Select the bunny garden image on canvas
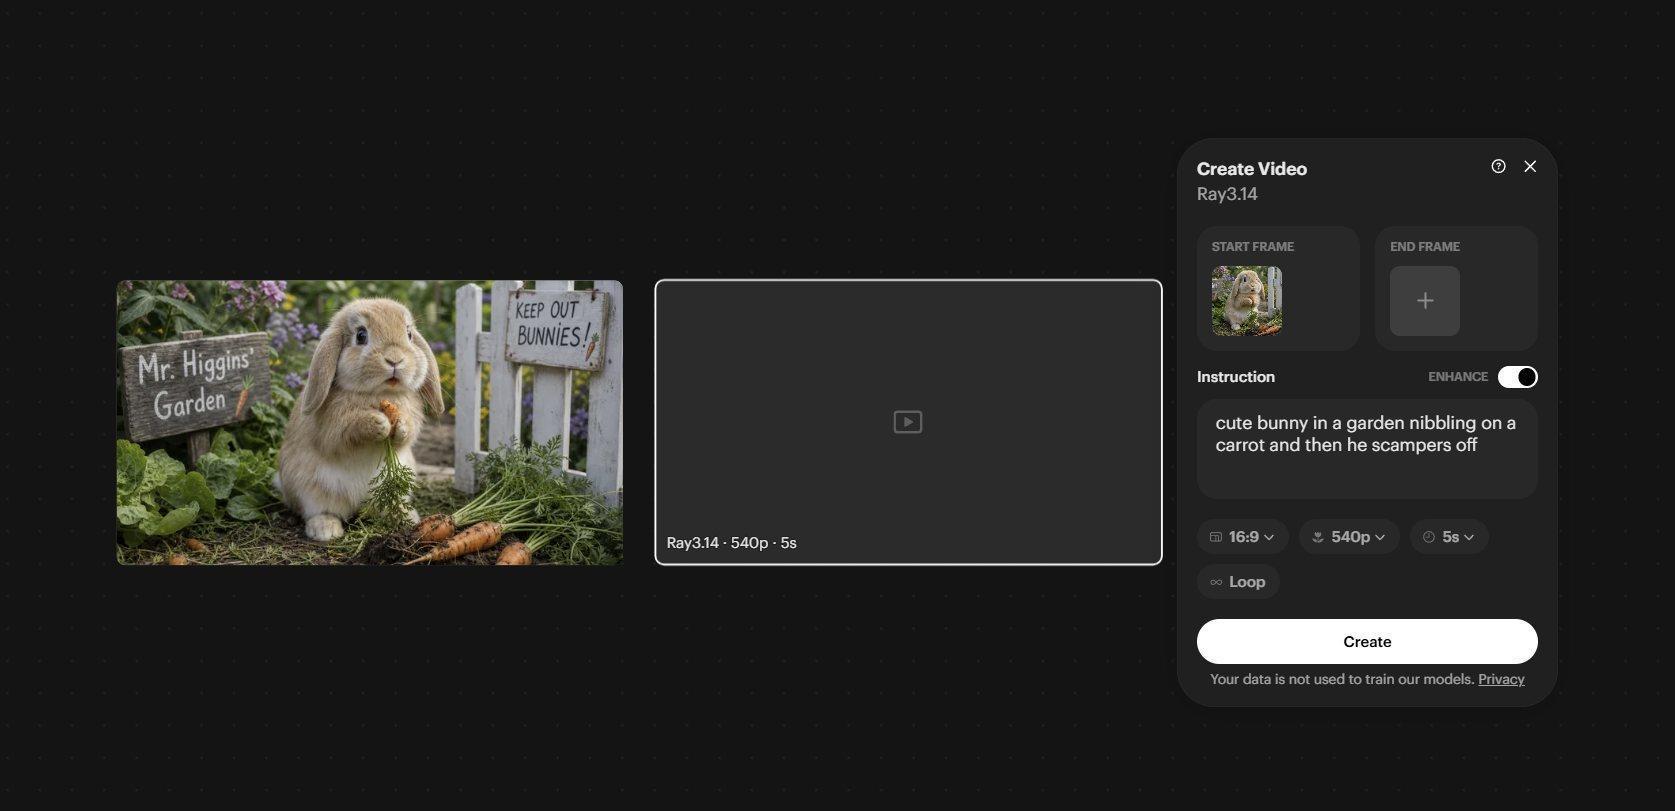 pyautogui.click(x=370, y=422)
